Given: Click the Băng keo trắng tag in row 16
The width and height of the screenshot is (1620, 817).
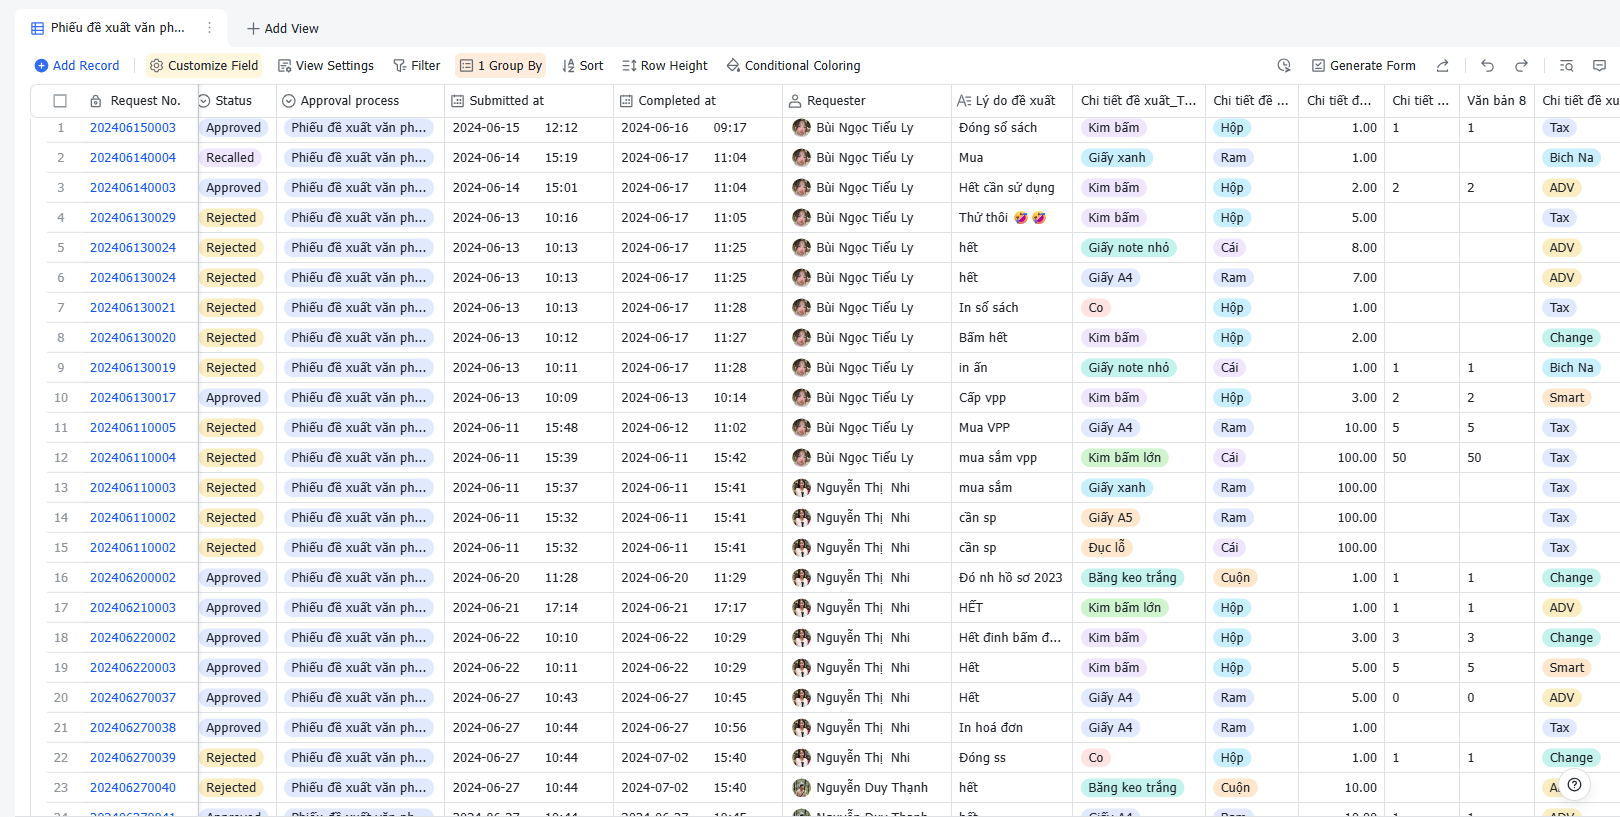Looking at the screenshot, I should (x=1132, y=578).
